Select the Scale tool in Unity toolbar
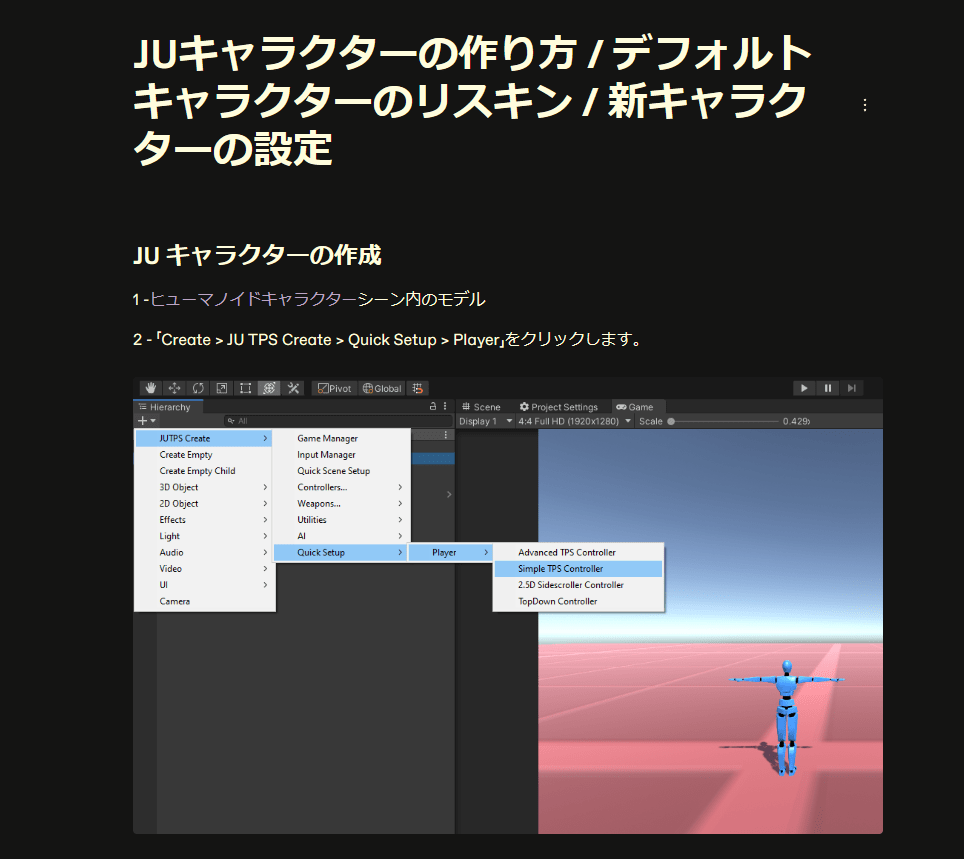This screenshot has height=859, width=964. [x=222, y=388]
